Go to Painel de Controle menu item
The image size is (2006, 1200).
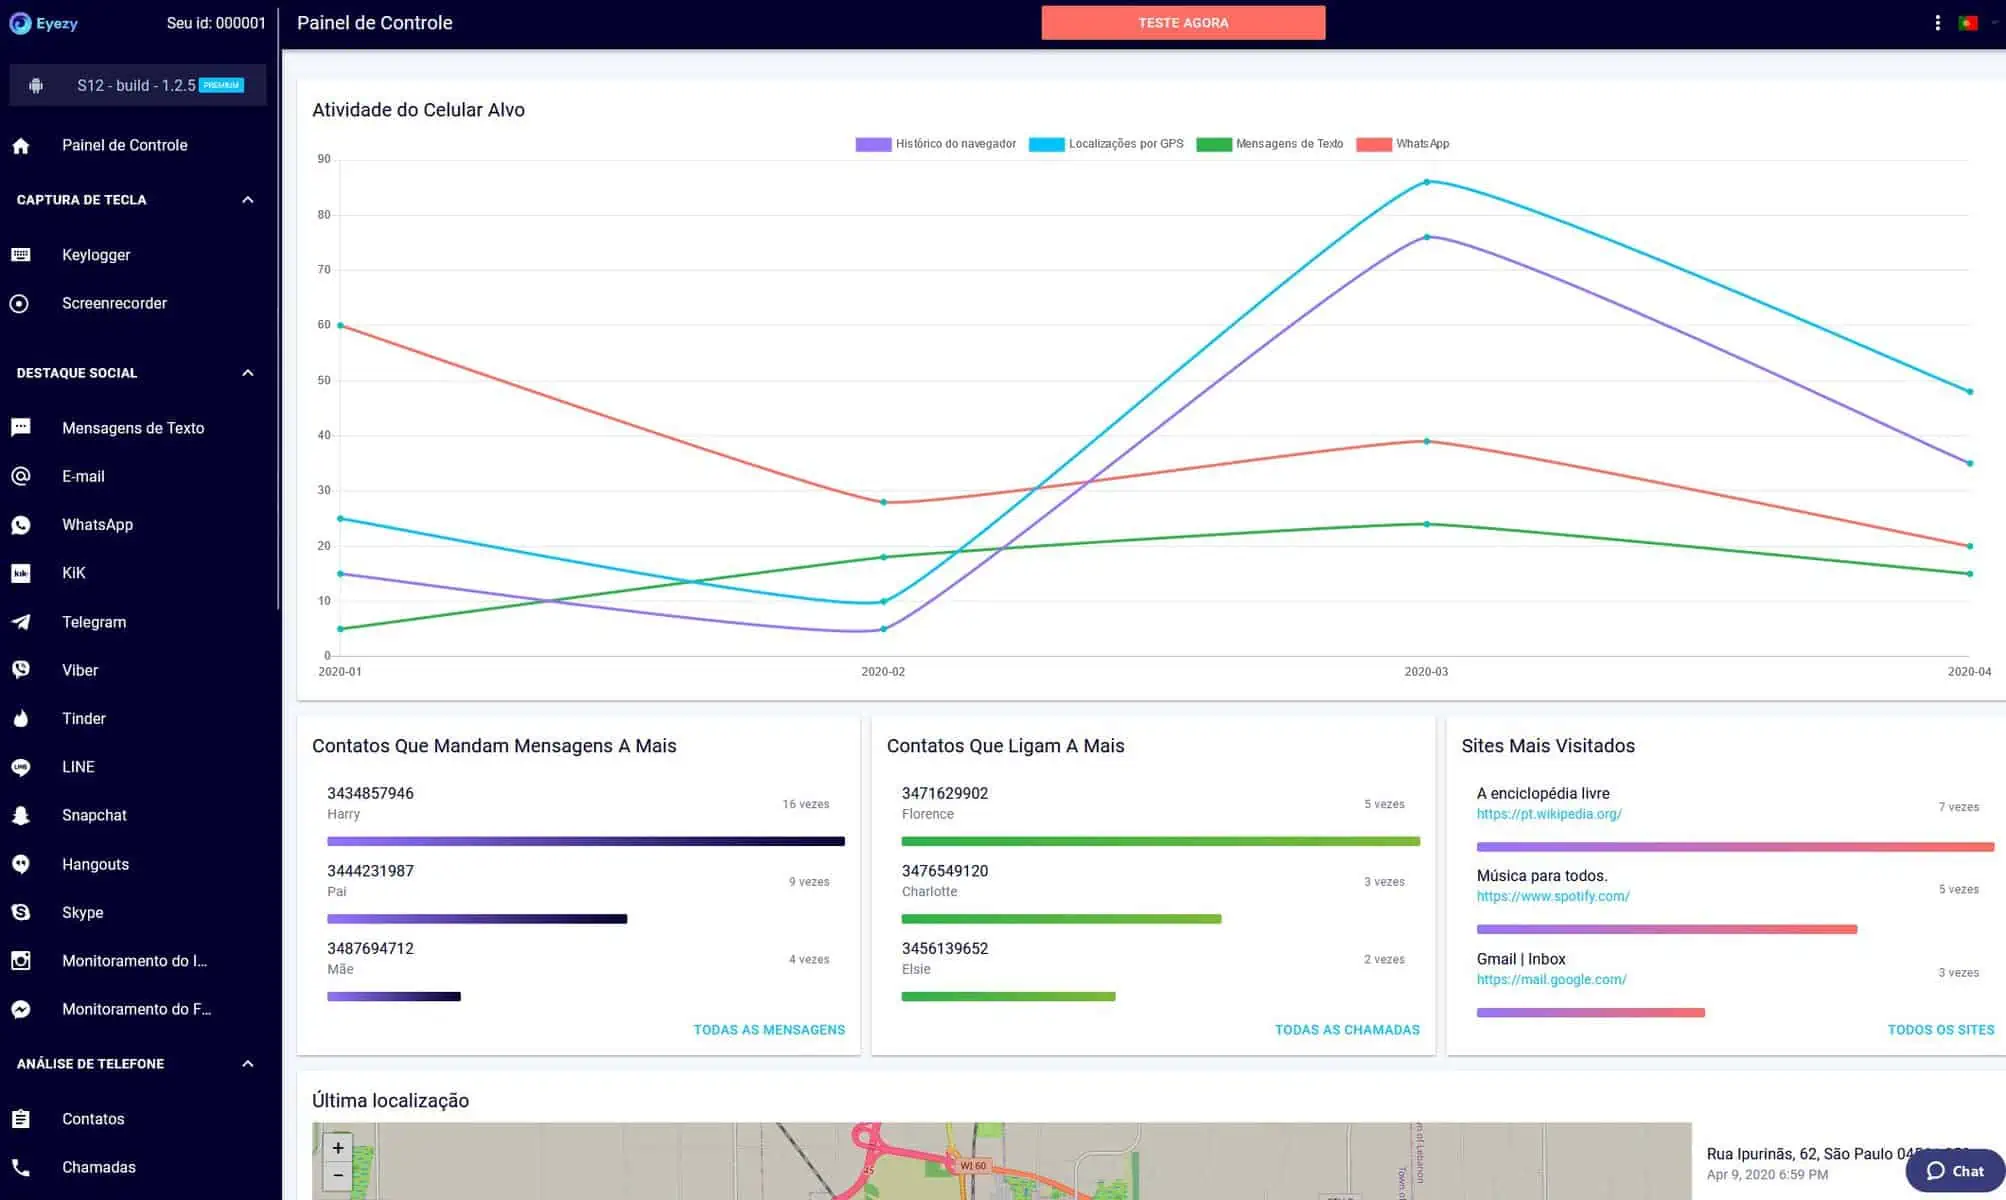[x=124, y=145]
